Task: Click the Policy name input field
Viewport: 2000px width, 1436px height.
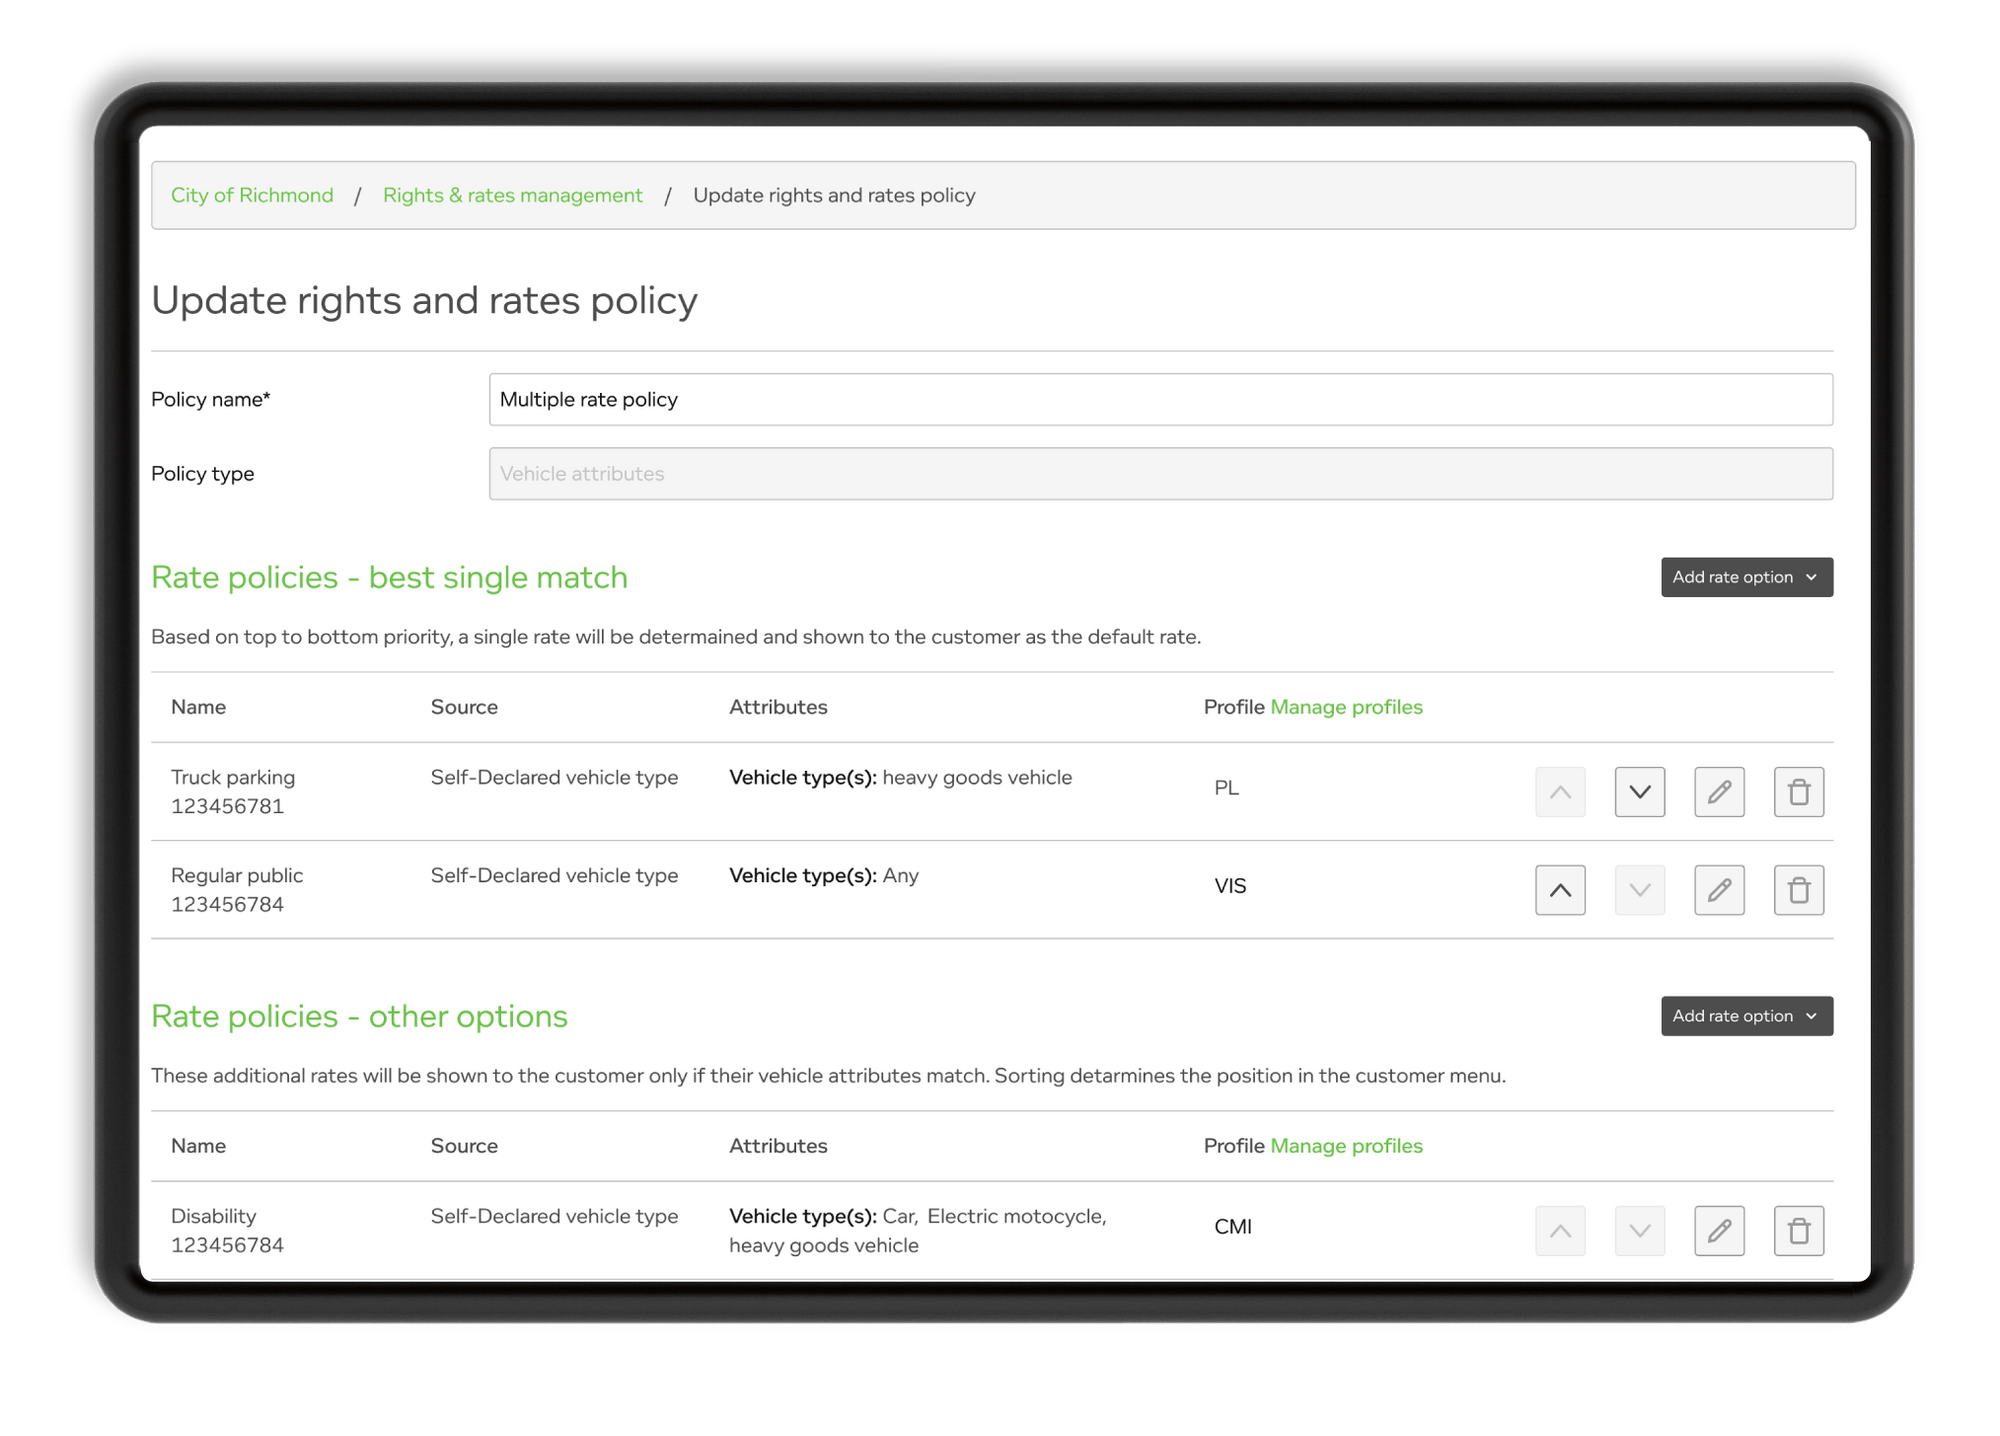Action: tap(1160, 399)
